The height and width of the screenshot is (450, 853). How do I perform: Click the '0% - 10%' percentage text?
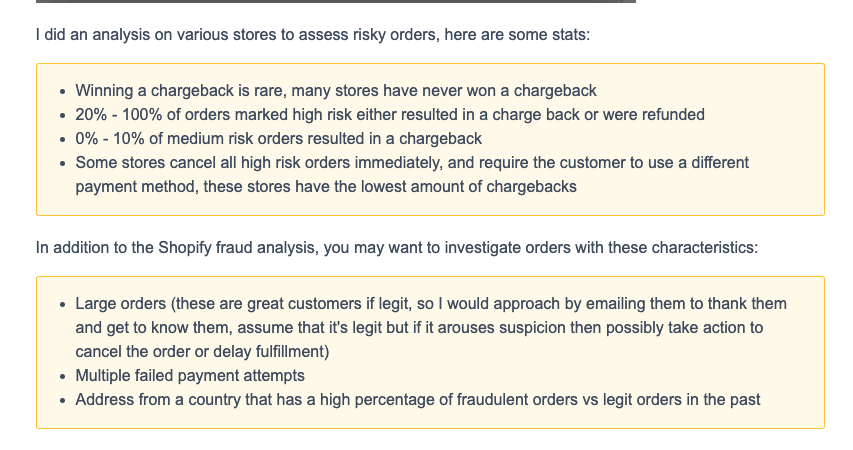pos(109,139)
